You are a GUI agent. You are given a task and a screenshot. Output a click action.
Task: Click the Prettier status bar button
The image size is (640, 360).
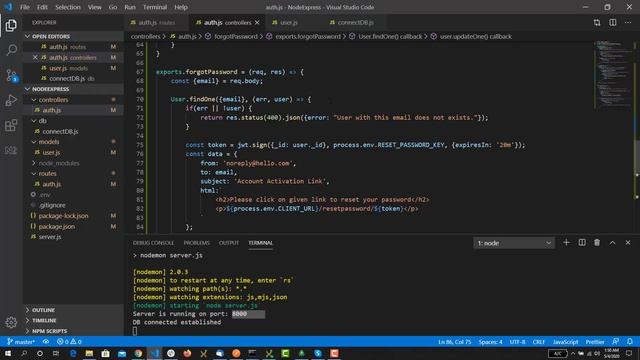click(x=595, y=342)
